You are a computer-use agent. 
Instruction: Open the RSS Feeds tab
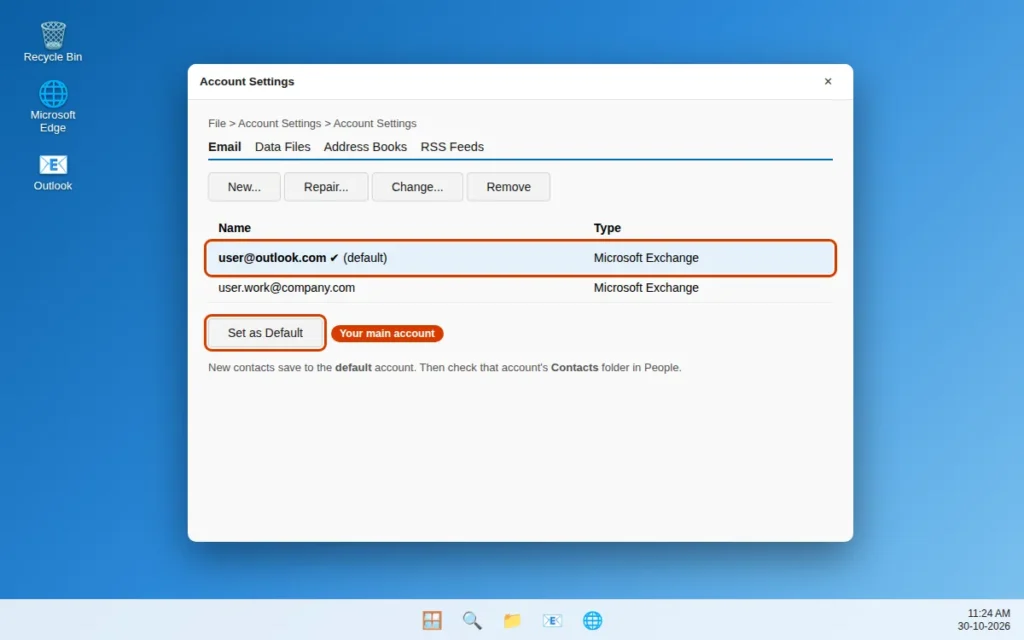pos(452,147)
